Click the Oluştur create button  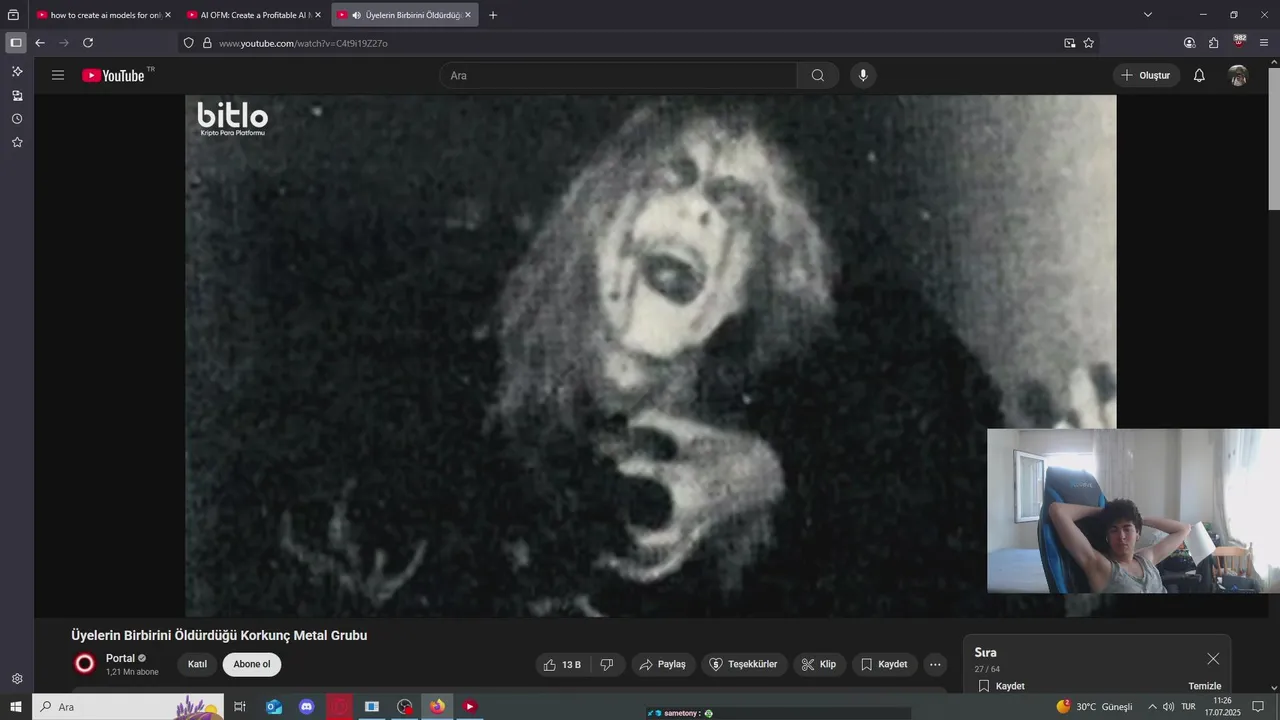pos(1146,75)
